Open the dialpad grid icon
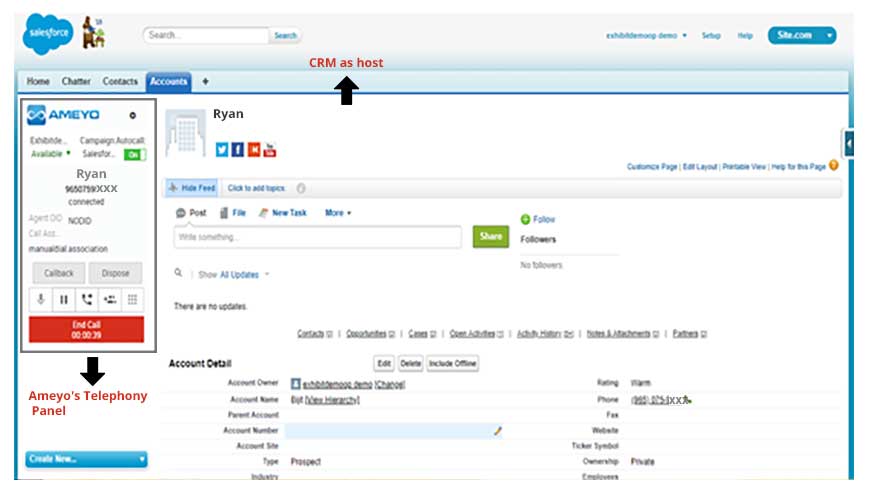The height and width of the screenshot is (493, 879). [x=133, y=299]
